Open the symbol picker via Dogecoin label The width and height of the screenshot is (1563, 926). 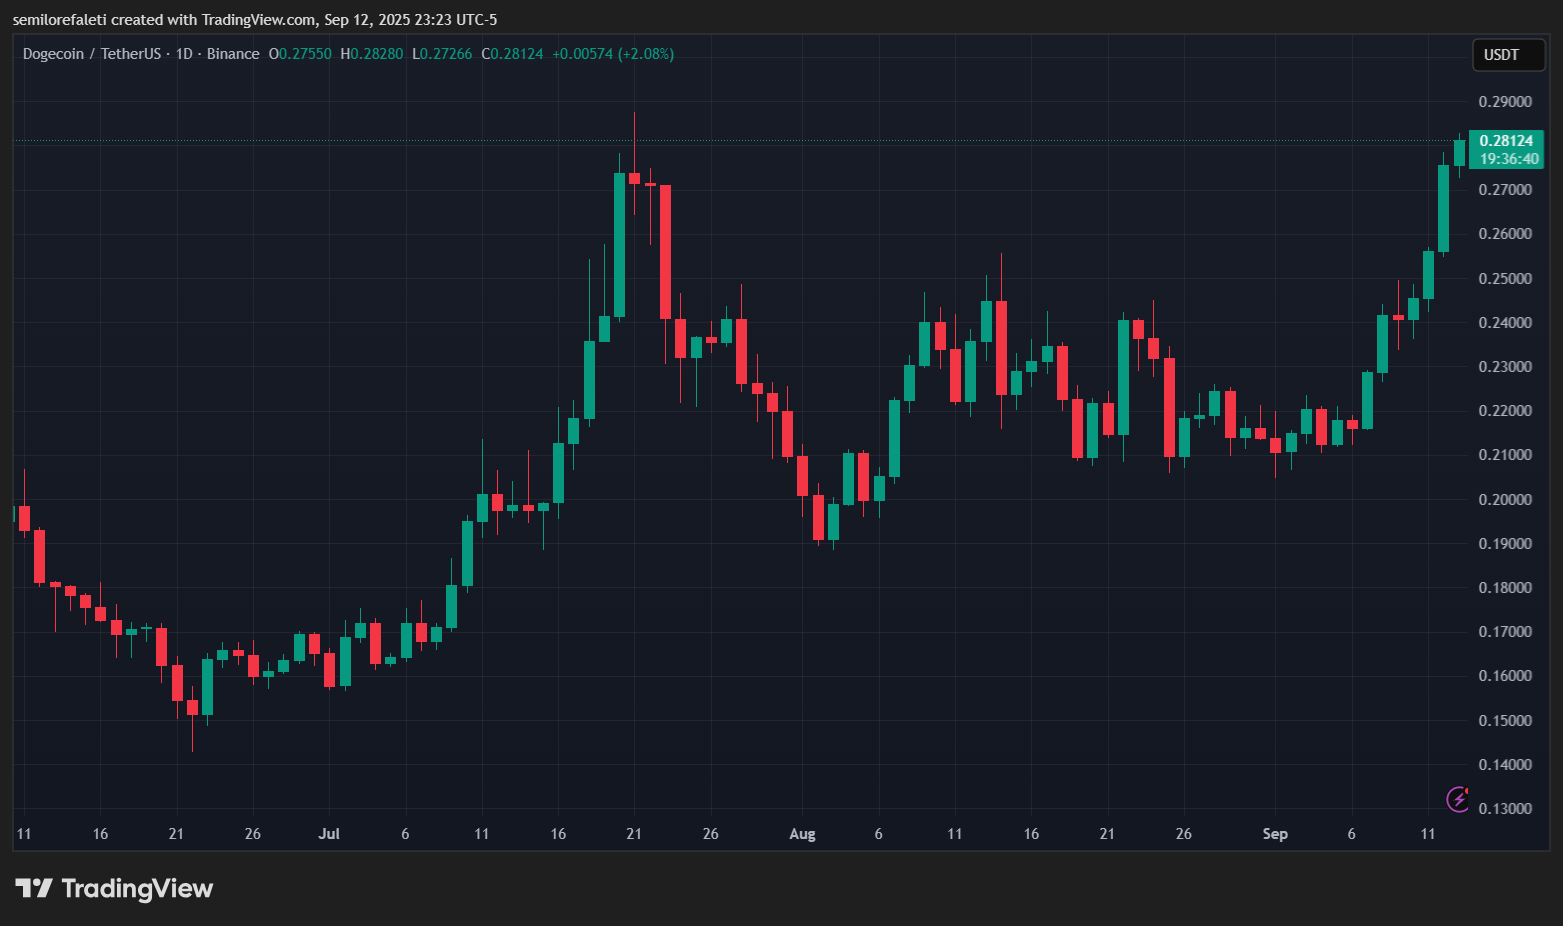(53, 54)
